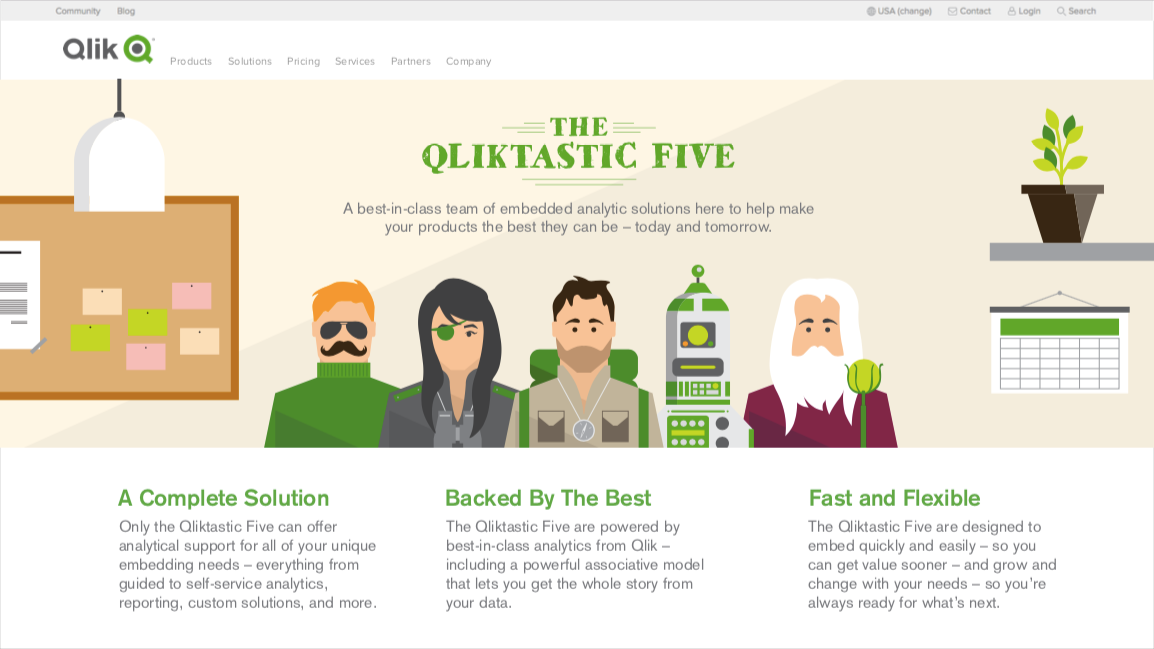Click paragraph starting 'The Qliktastic Five are designed'
The width and height of the screenshot is (1154, 649).
[x=932, y=564]
